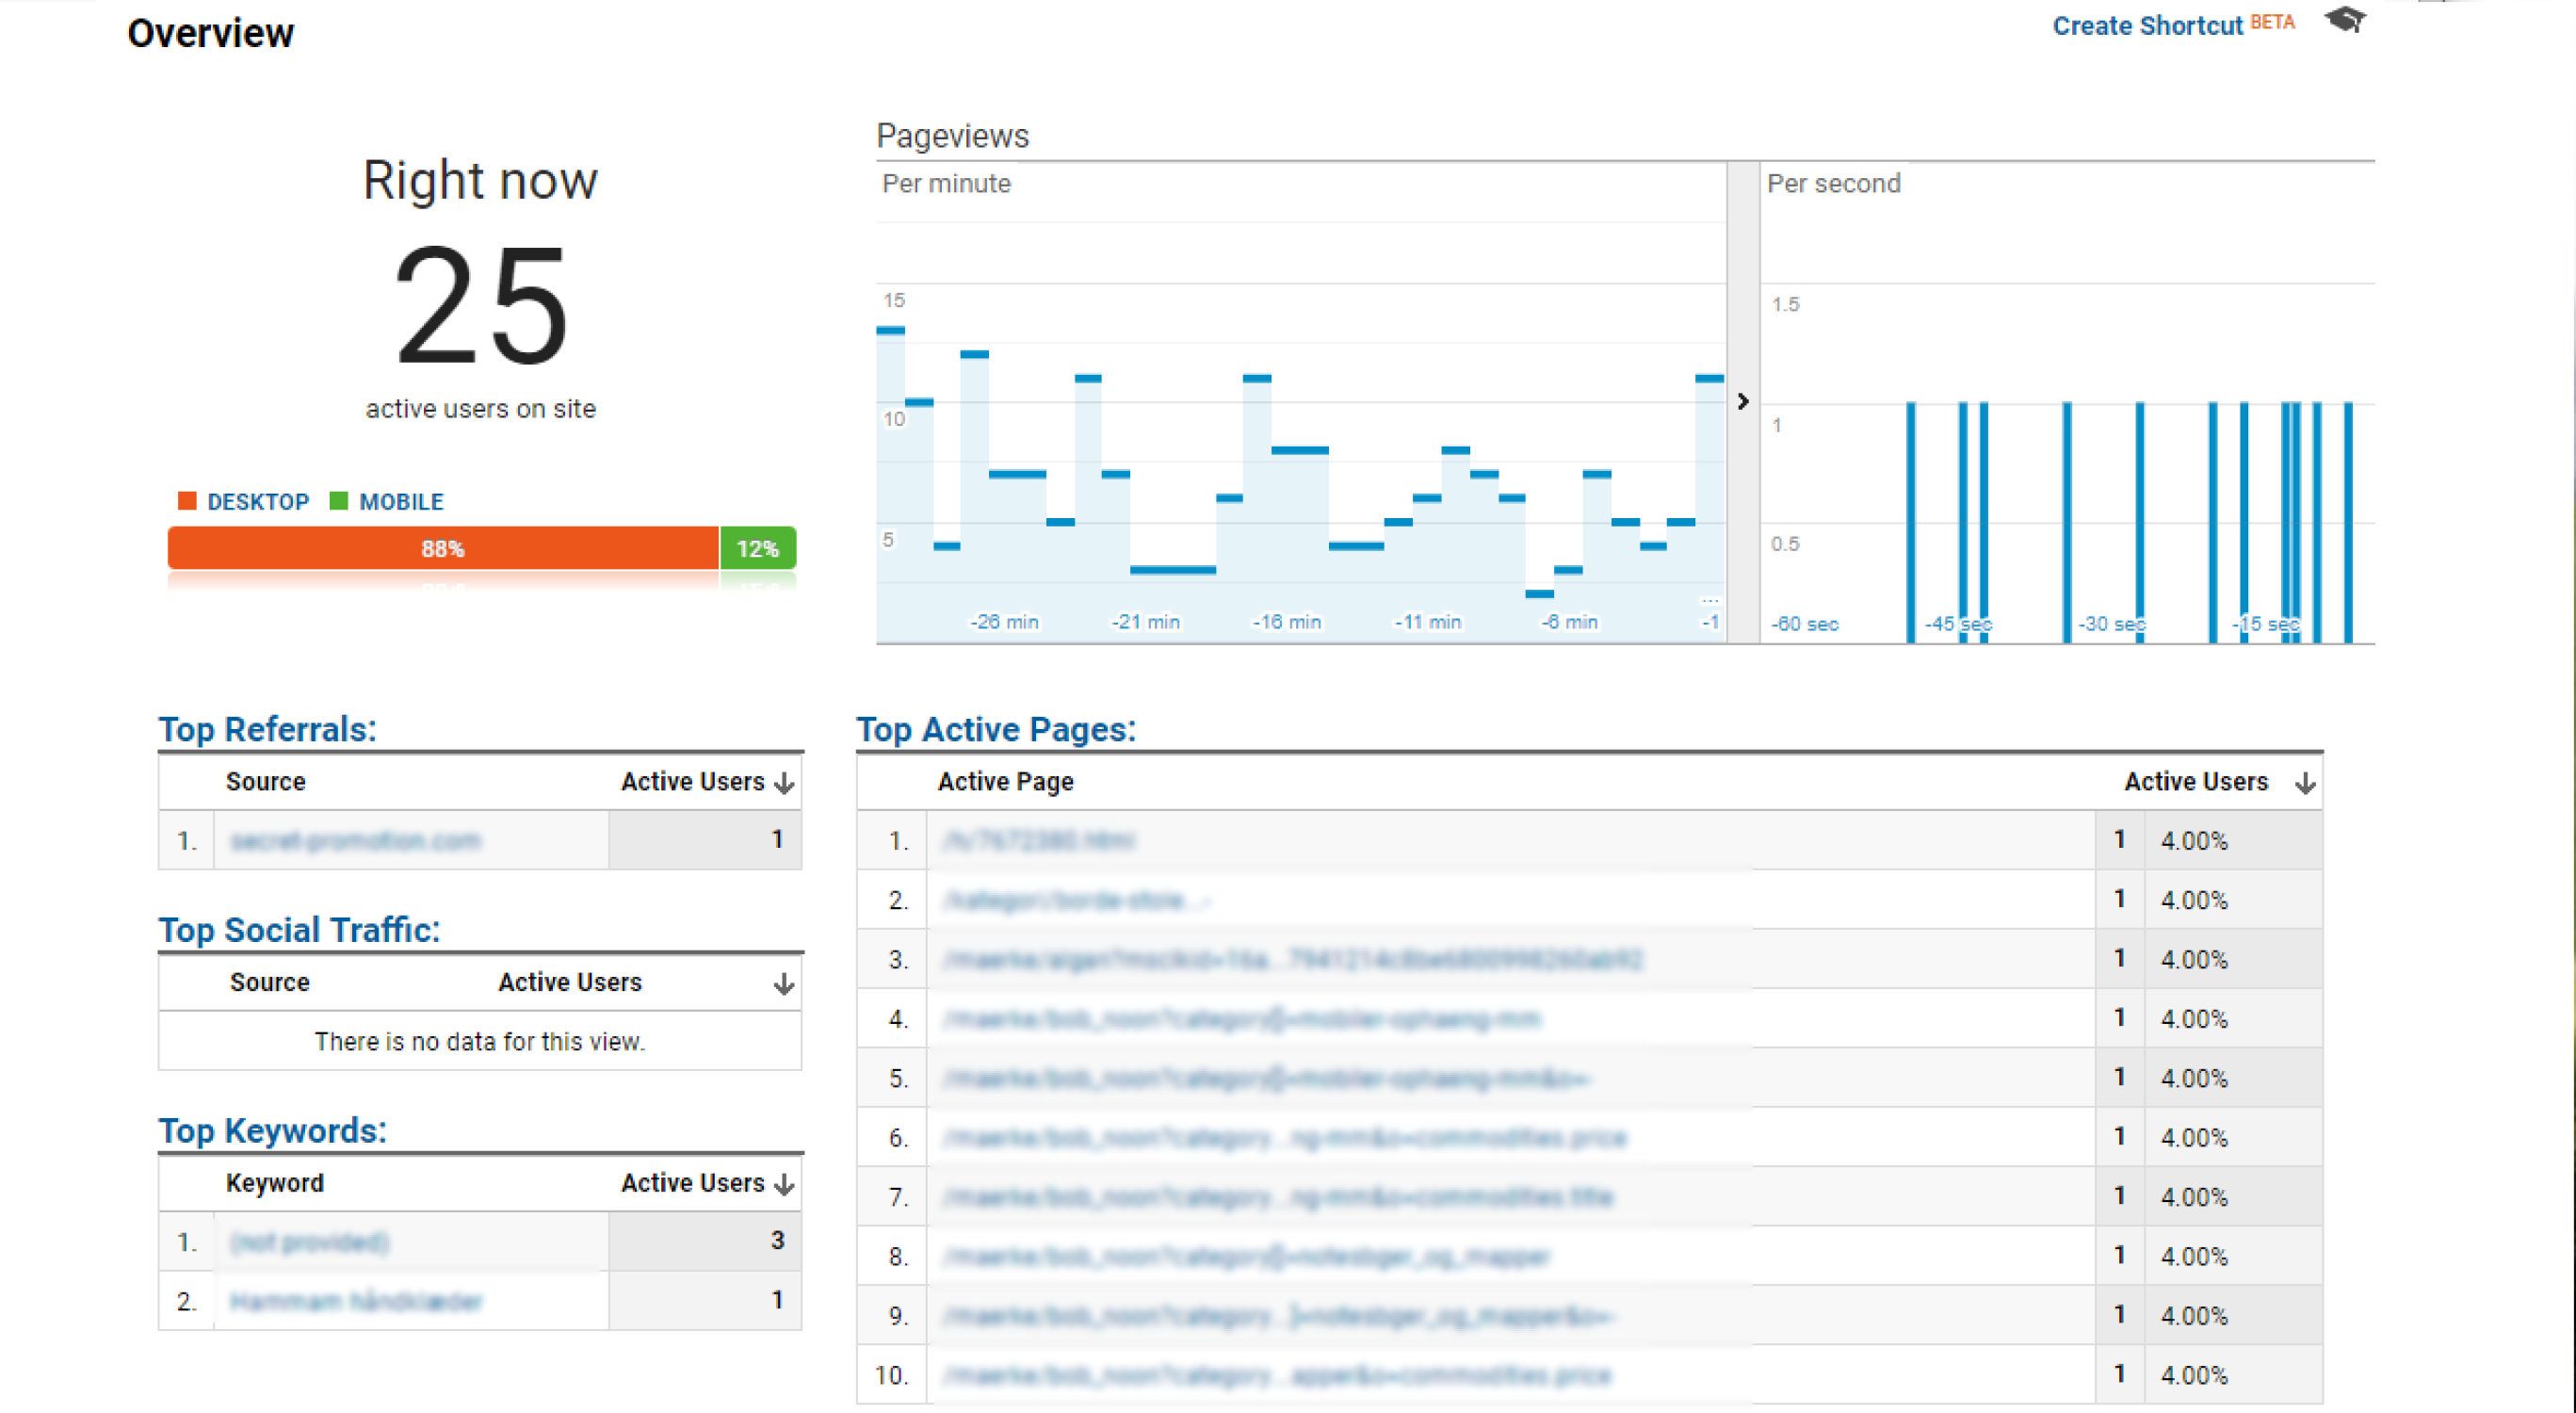Sort Top Keywords by Active Users arrow
The height and width of the screenshot is (1413, 2576).
tap(785, 1184)
